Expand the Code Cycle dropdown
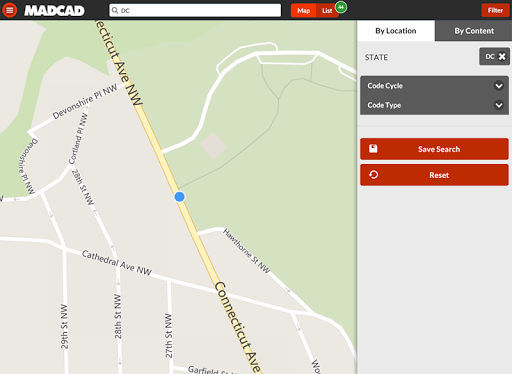The image size is (512, 374). point(434,86)
